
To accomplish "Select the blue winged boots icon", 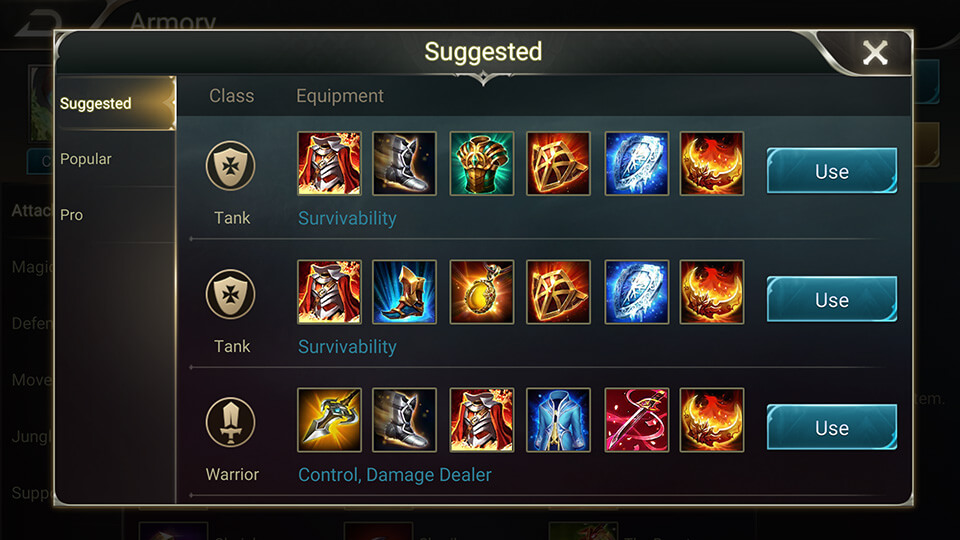I will [404, 292].
